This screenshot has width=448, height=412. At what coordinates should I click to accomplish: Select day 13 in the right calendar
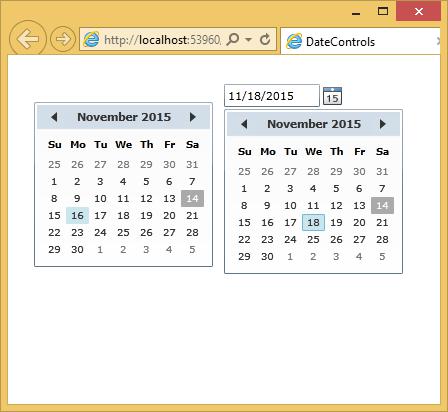coord(359,205)
